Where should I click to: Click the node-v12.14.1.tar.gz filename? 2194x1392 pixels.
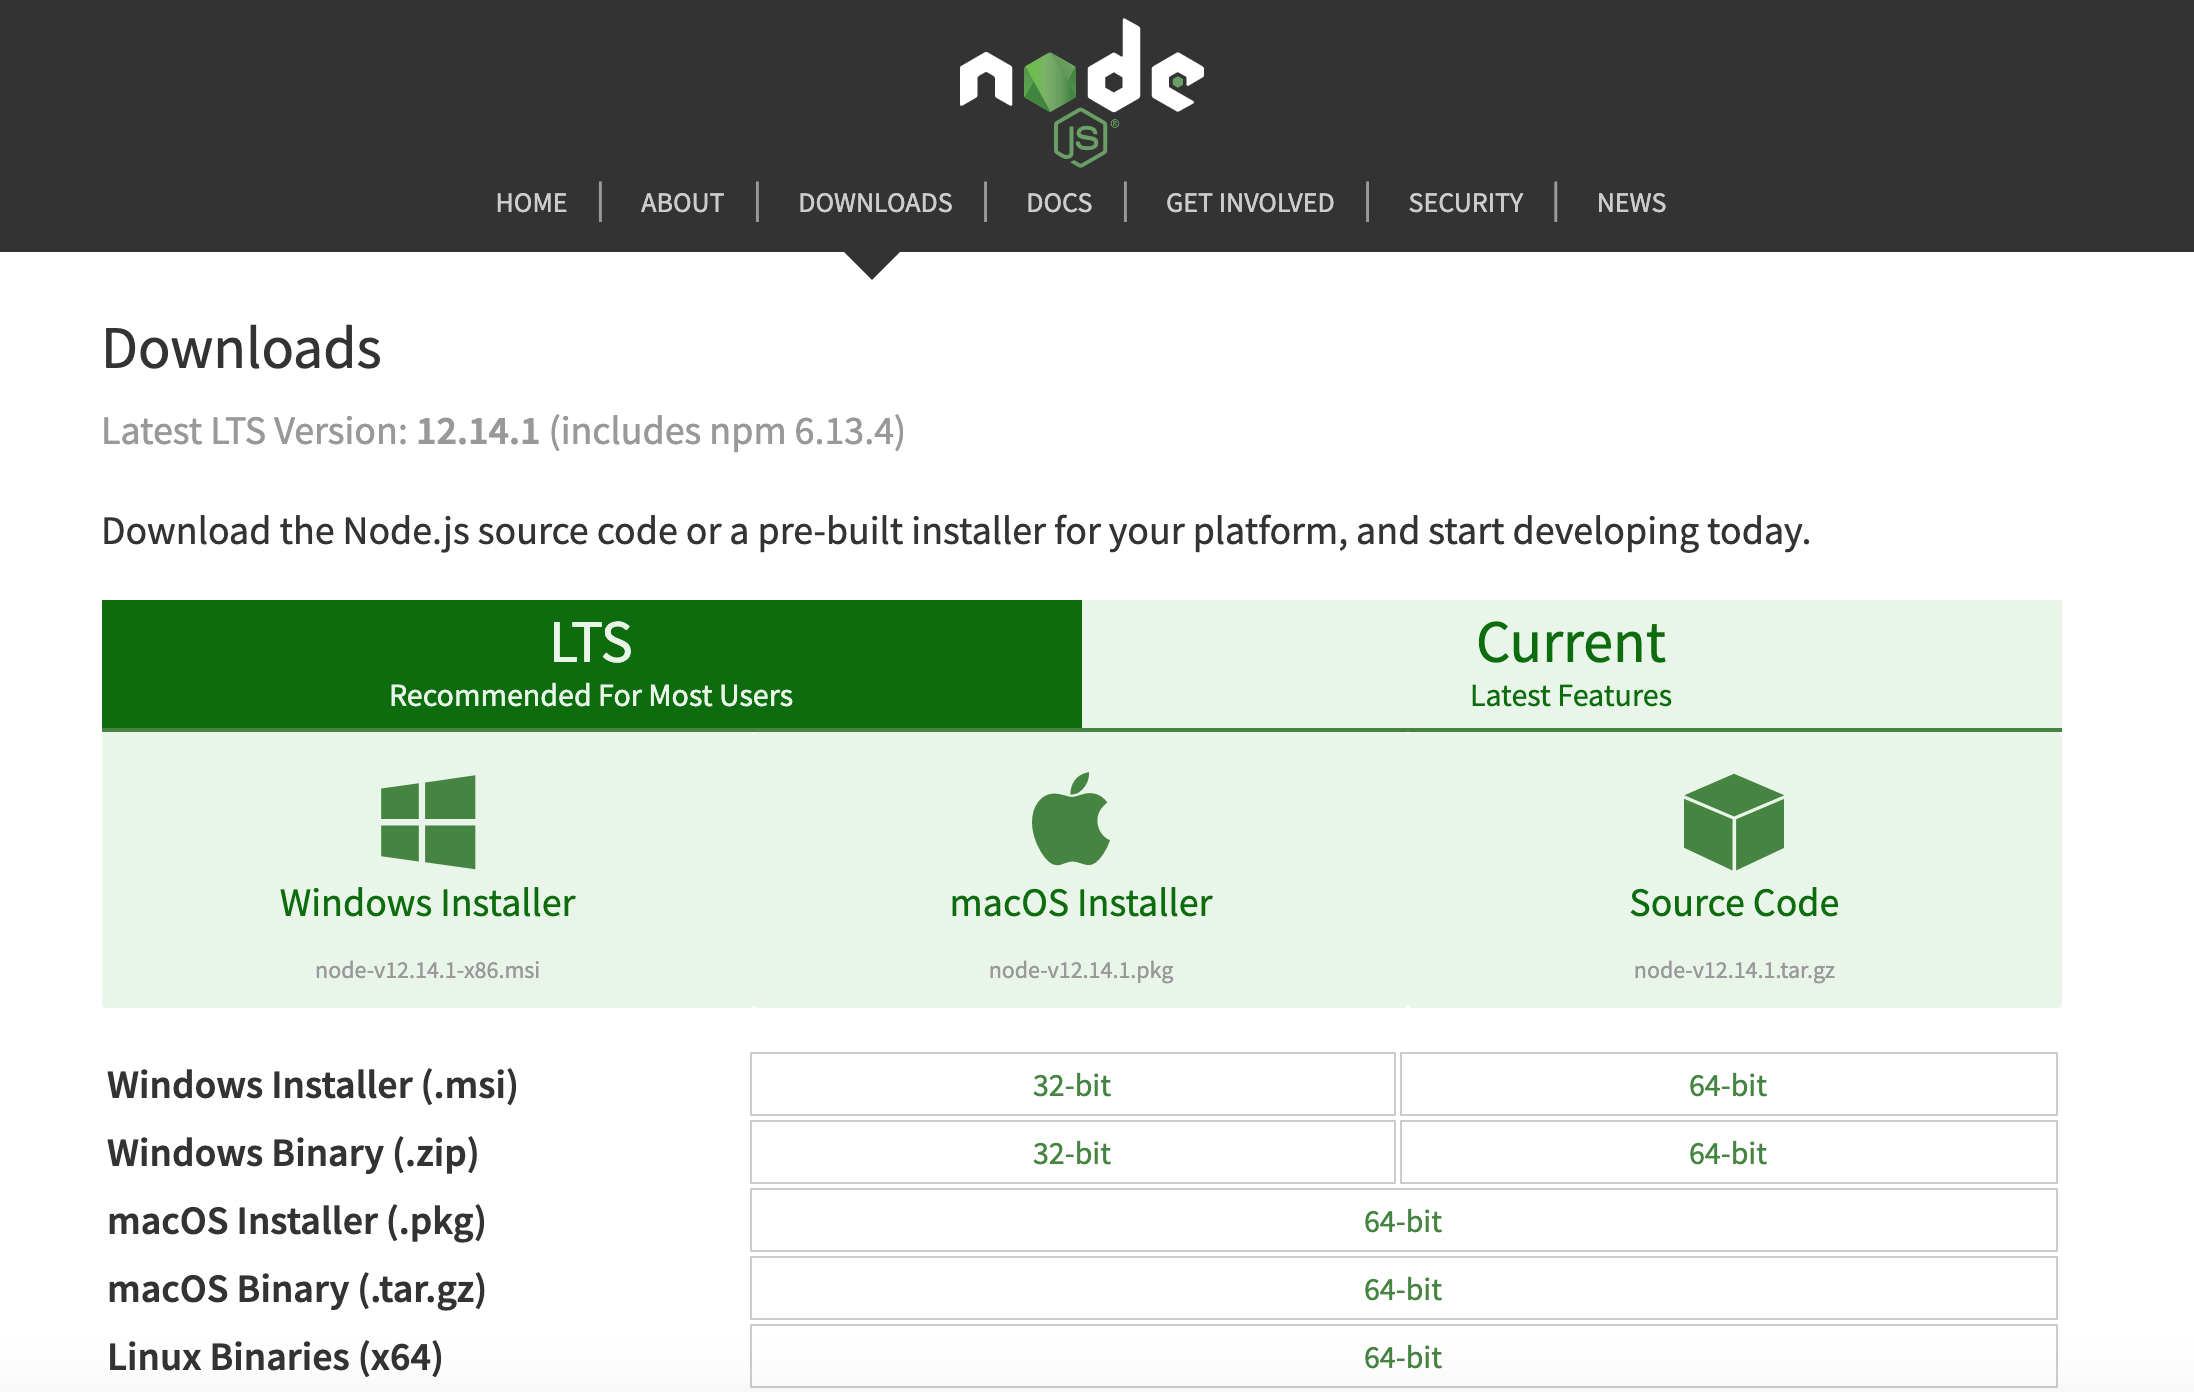pyautogui.click(x=1734, y=969)
